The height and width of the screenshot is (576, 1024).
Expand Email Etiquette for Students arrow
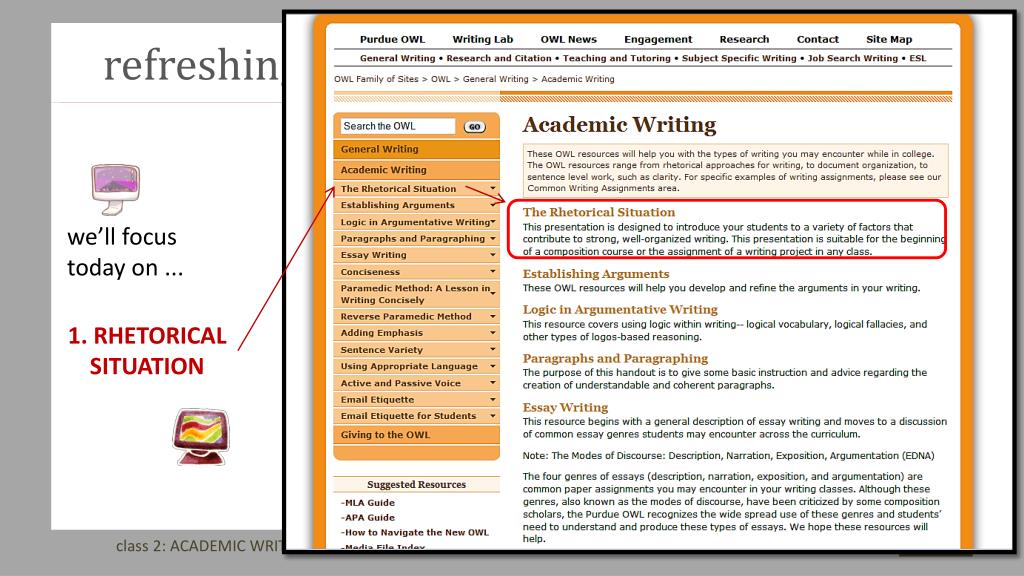point(493,416)
